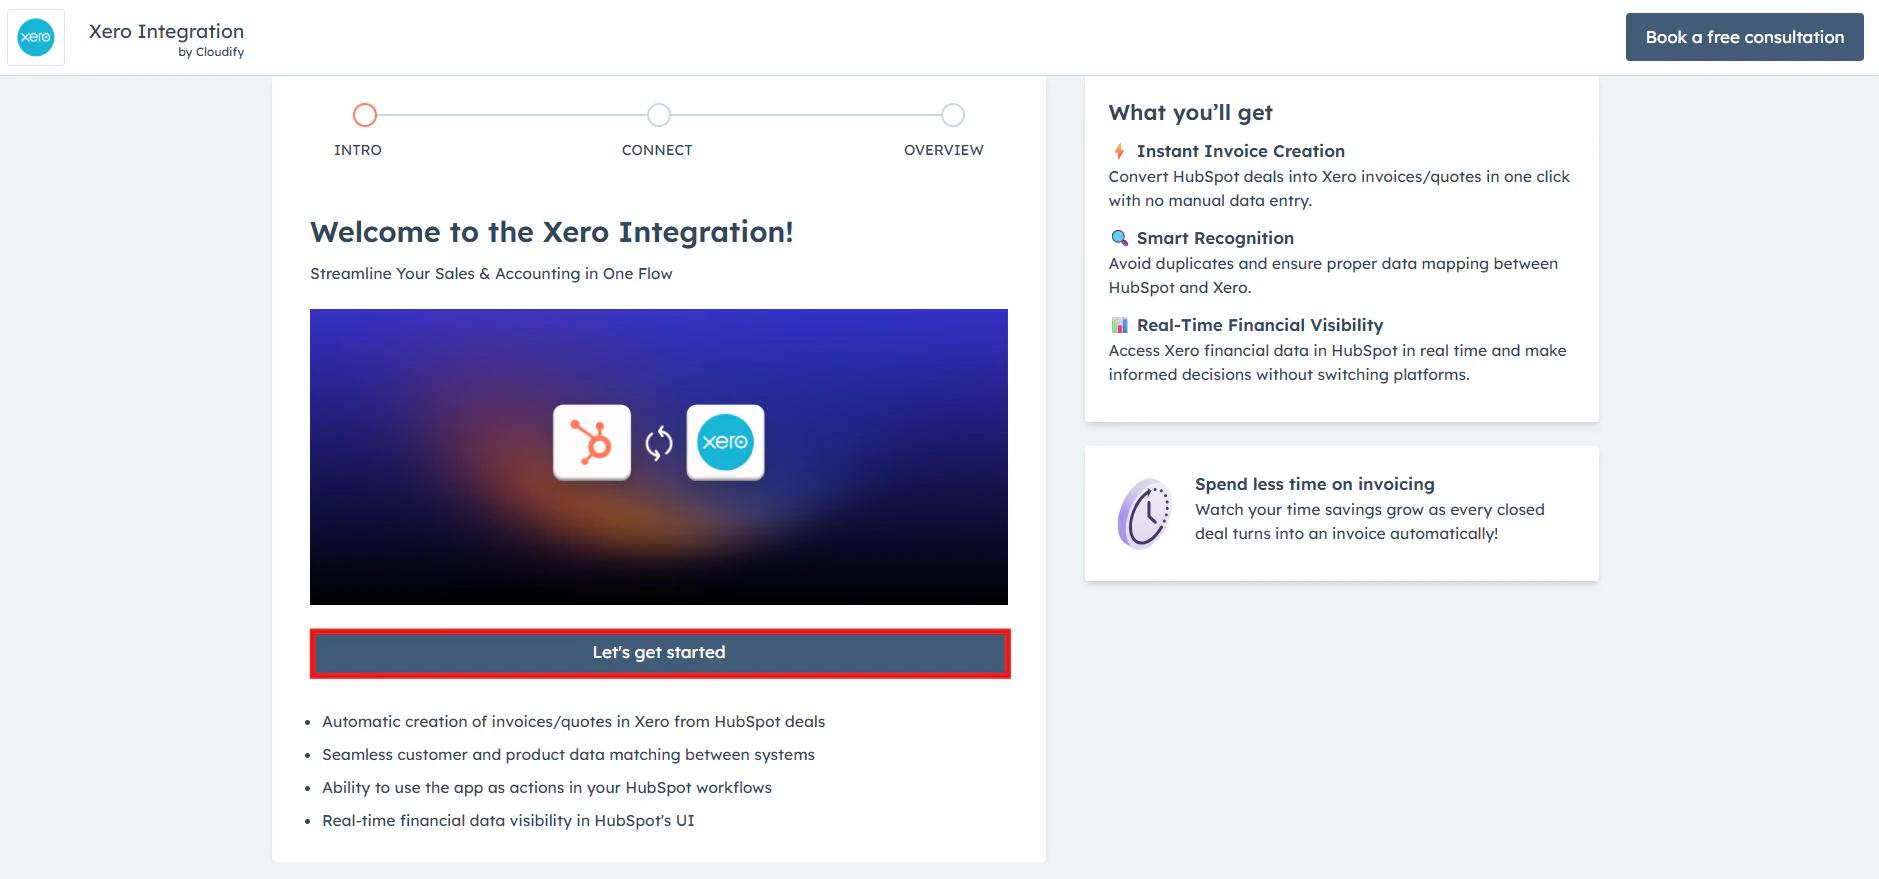Click the chart icon beside Real-Time Financial Visibility
This screenshot has height=879, width=1879.
click(1119, 325)
